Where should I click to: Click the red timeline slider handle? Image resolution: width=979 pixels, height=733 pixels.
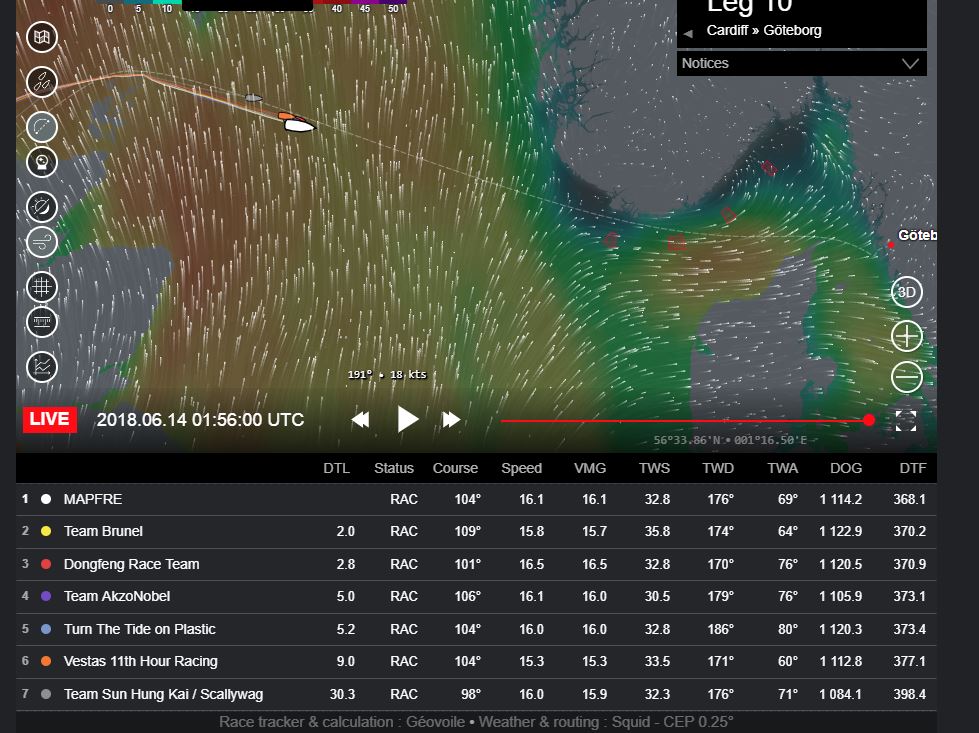(x=868, y=420)
